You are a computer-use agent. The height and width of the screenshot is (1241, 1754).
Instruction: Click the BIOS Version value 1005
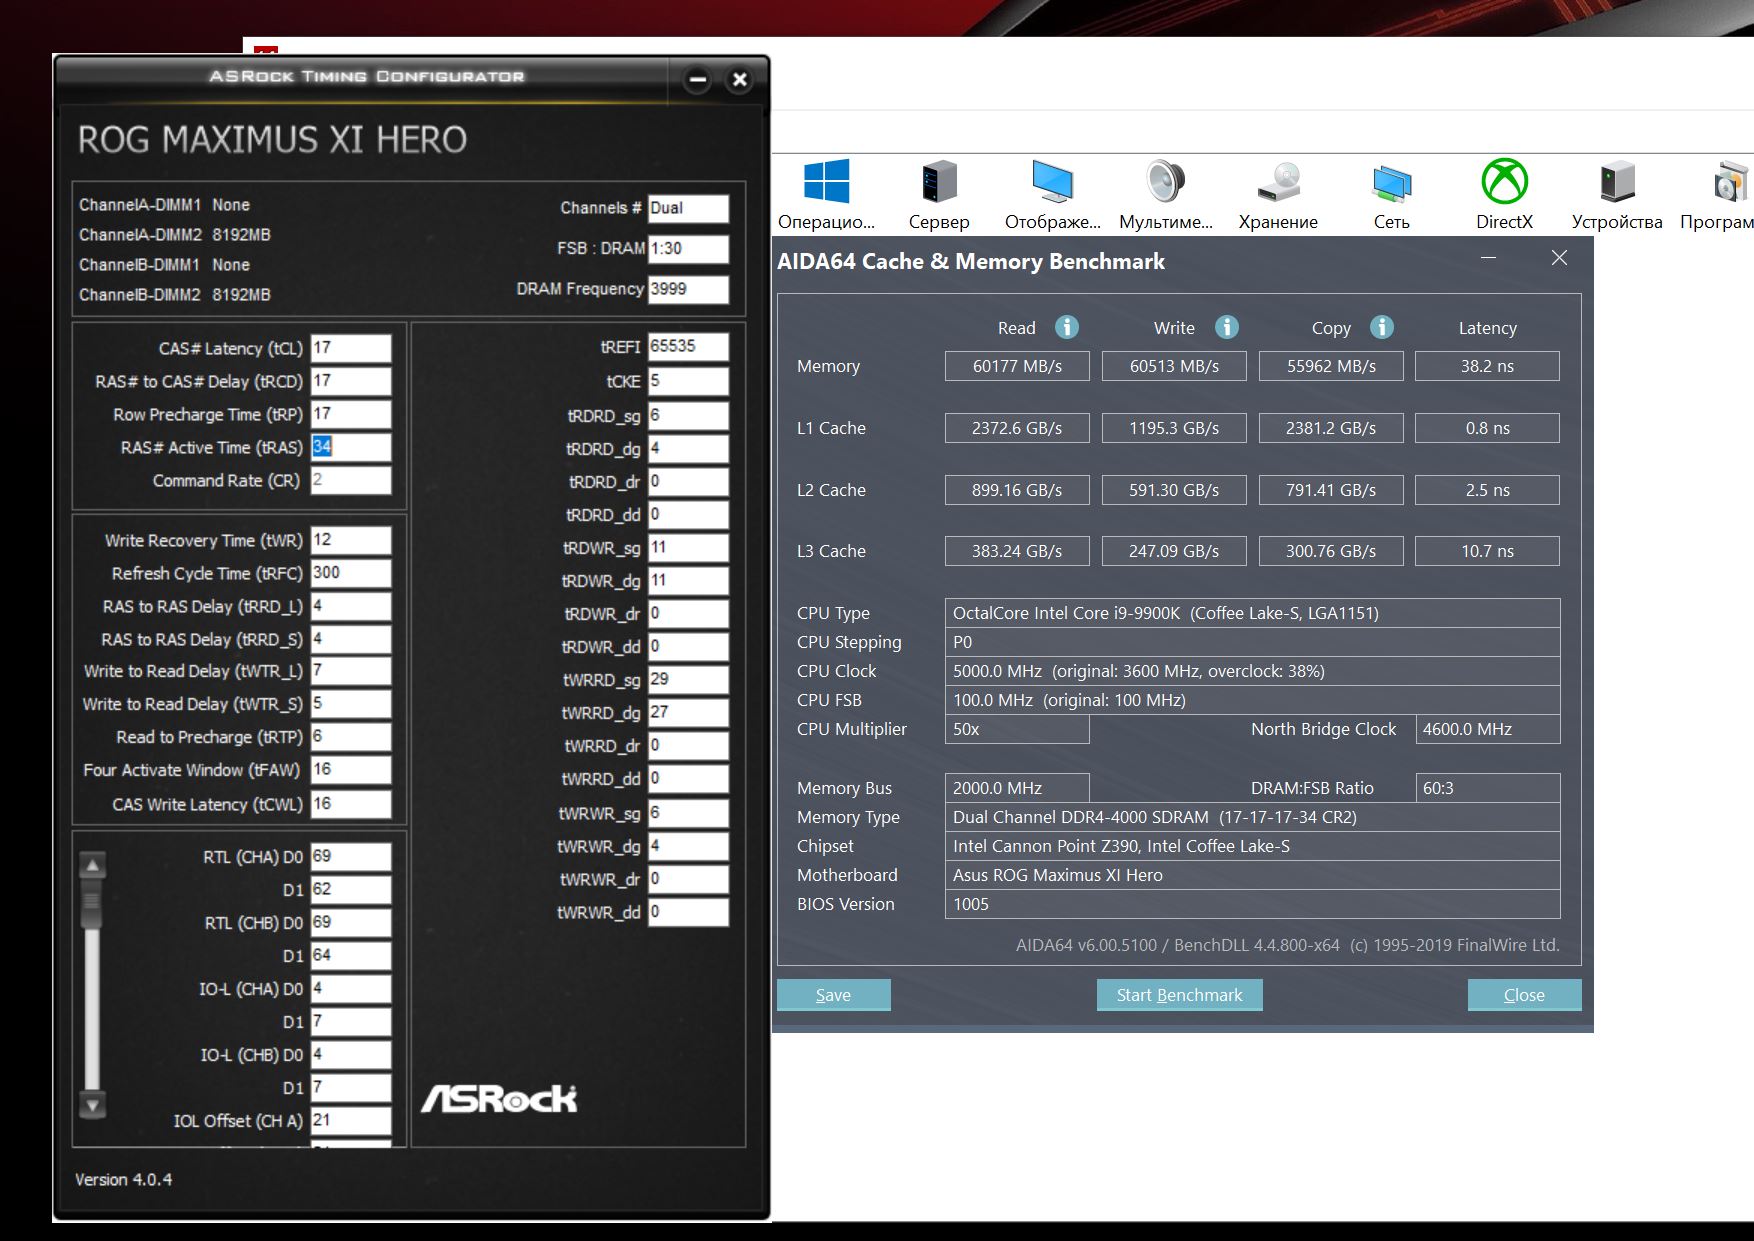pyautogui.click(x=1252, y=904)
